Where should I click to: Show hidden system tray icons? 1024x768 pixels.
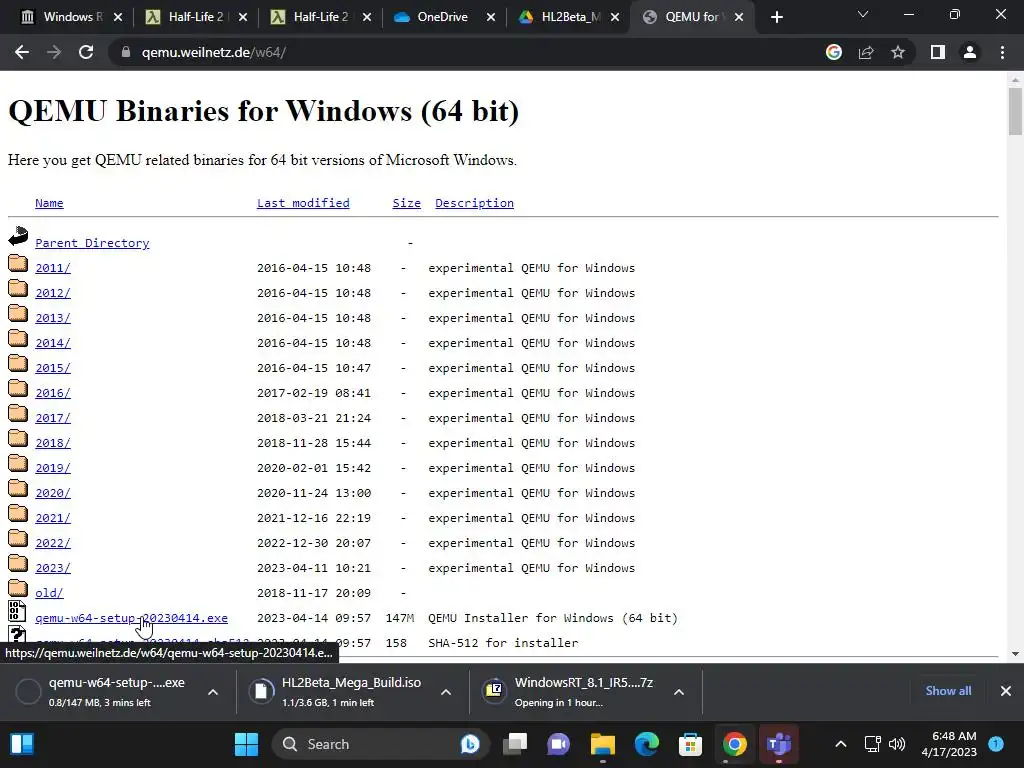pyautogui.click(x=841, y=744)
